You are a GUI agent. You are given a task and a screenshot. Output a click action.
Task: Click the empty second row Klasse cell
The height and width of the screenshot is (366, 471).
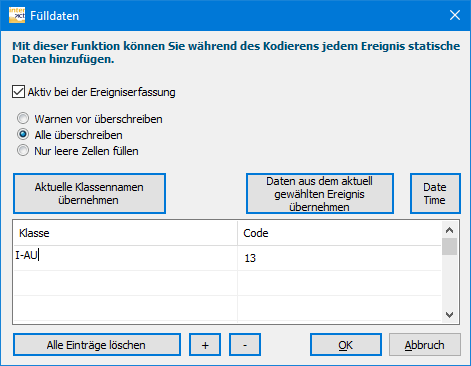click(x=125, y=283)
